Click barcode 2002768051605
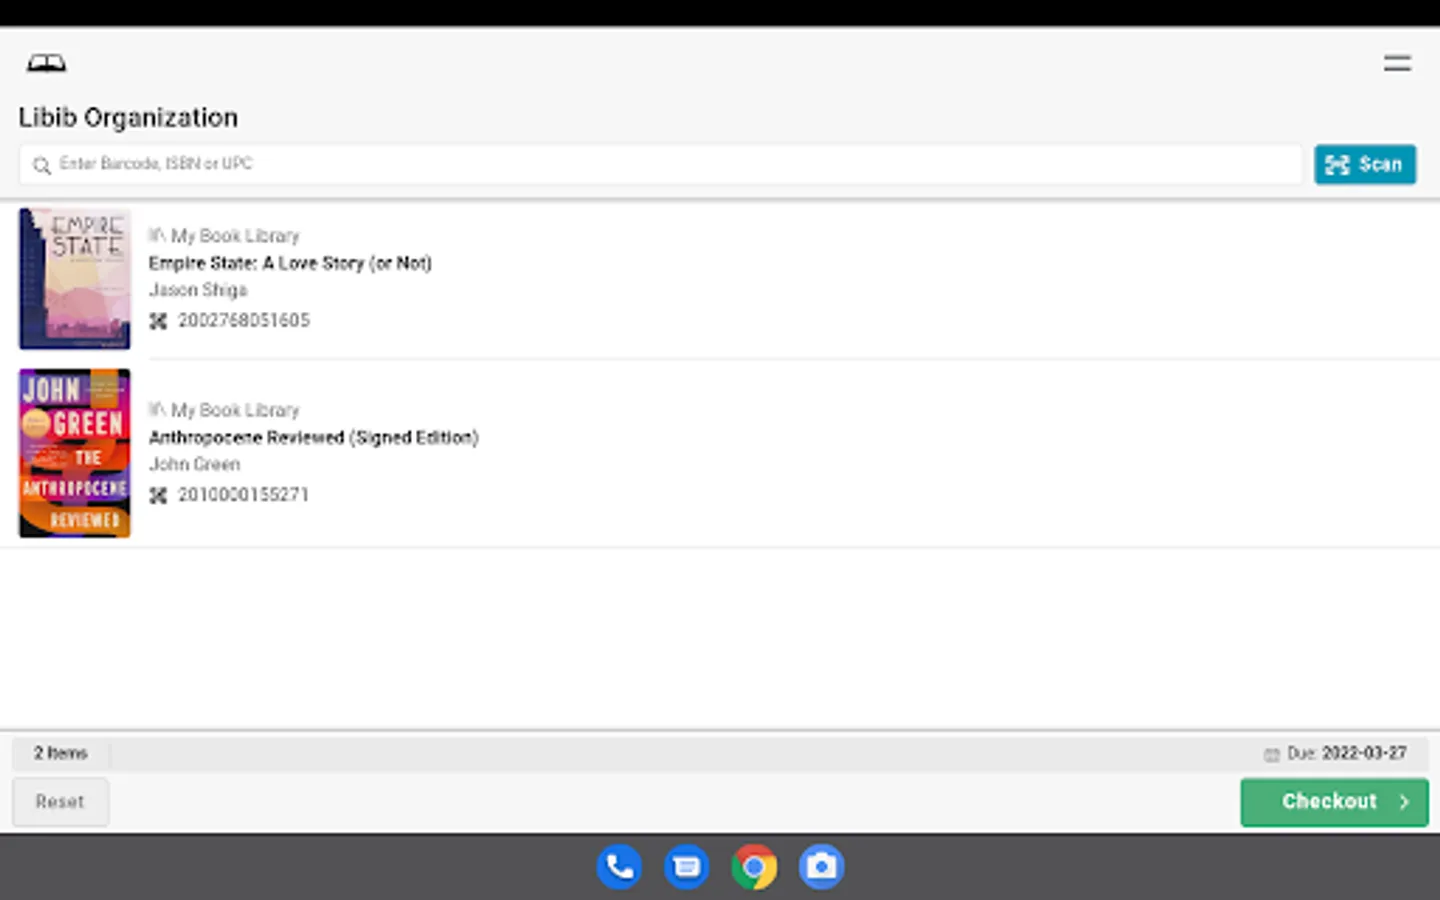 click(244, 320)
